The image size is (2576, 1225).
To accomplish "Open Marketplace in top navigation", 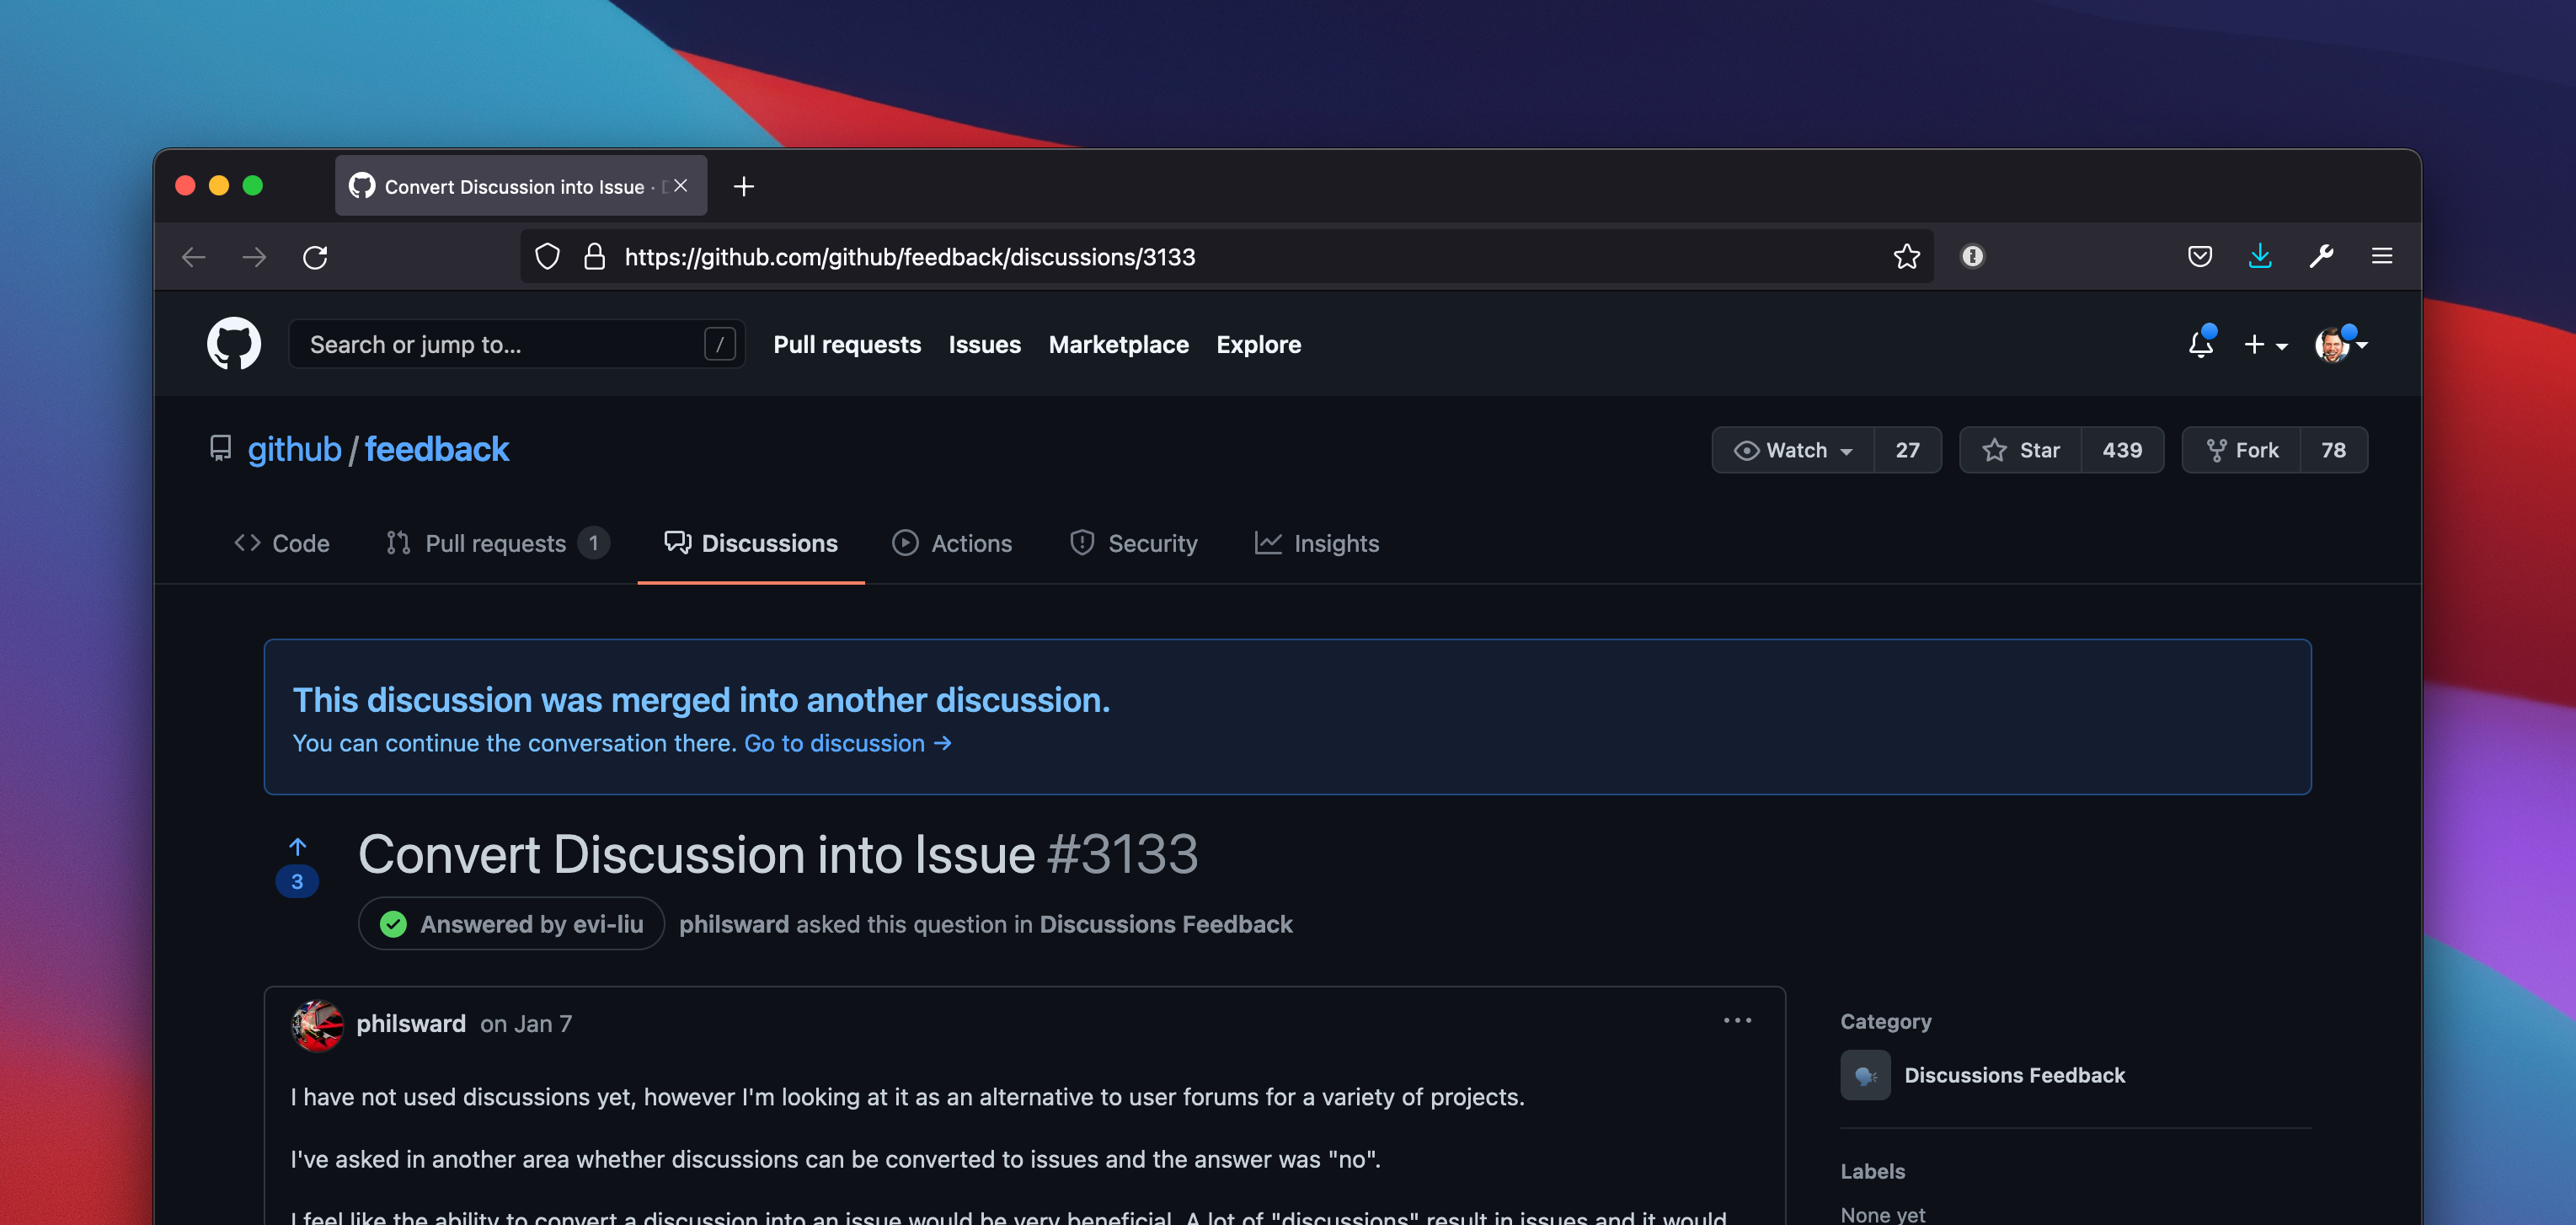I will (x=1118, y=344).
